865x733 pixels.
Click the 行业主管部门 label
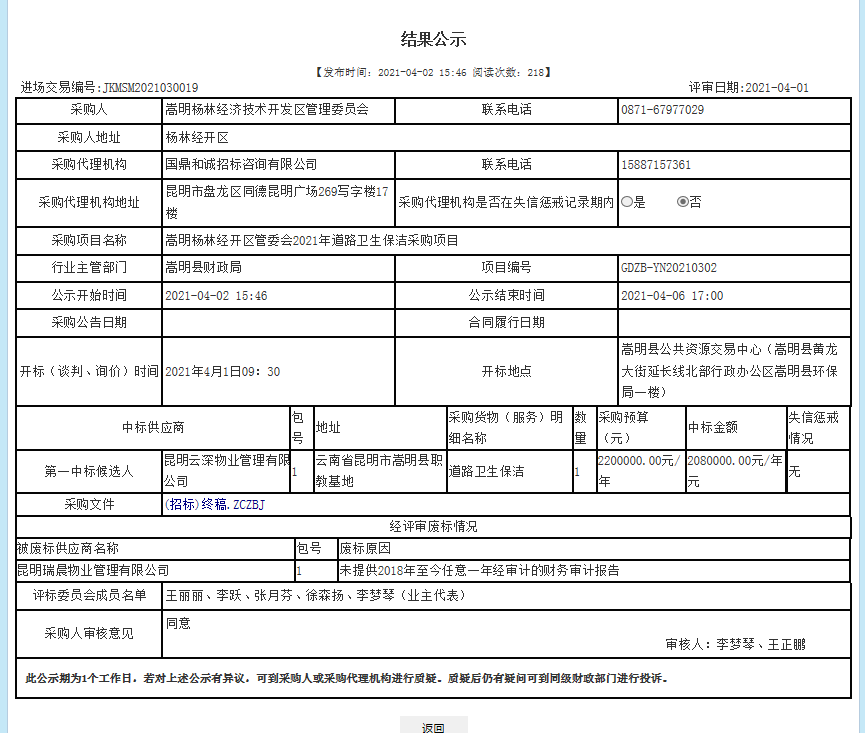tap(89, 267)
